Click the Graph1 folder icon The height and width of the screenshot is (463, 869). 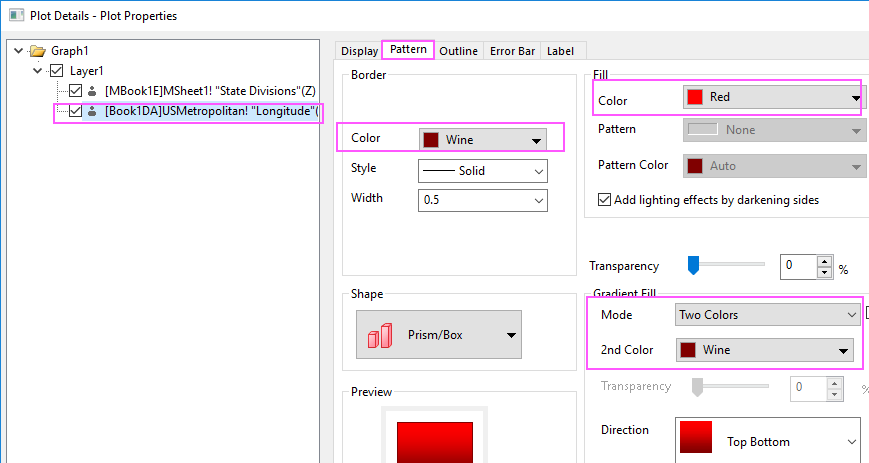click(38, 51)
